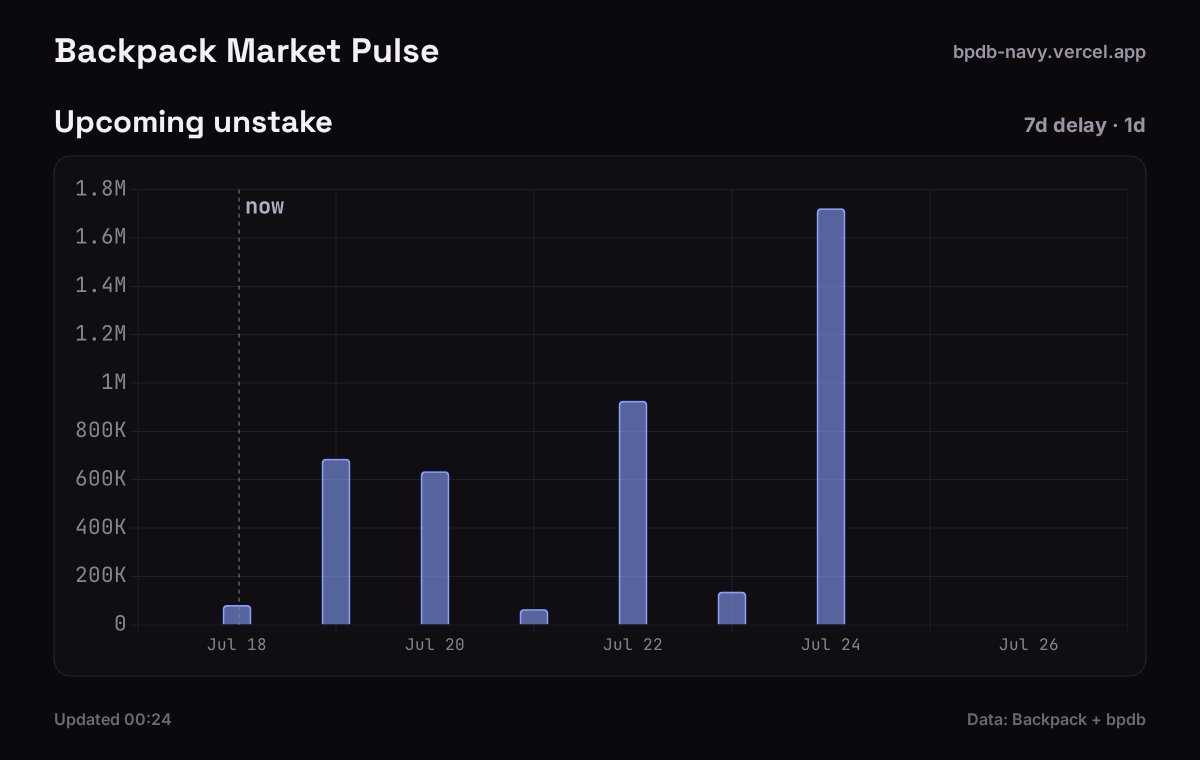Viewport: 1200px width, 760px height.
Task: Click the Jul 22 x-axis label
Action: coord(633,645)
